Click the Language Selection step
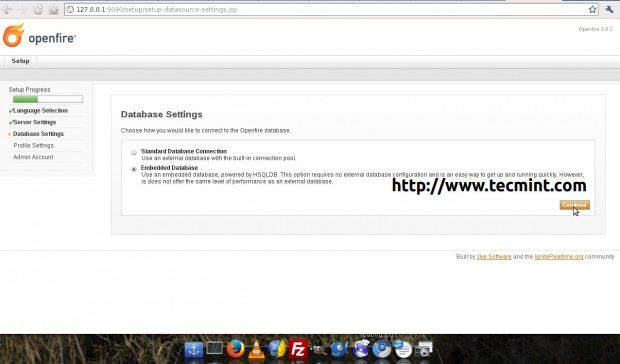This screenshot has width=620, height=364. click(x=41, y=111)
